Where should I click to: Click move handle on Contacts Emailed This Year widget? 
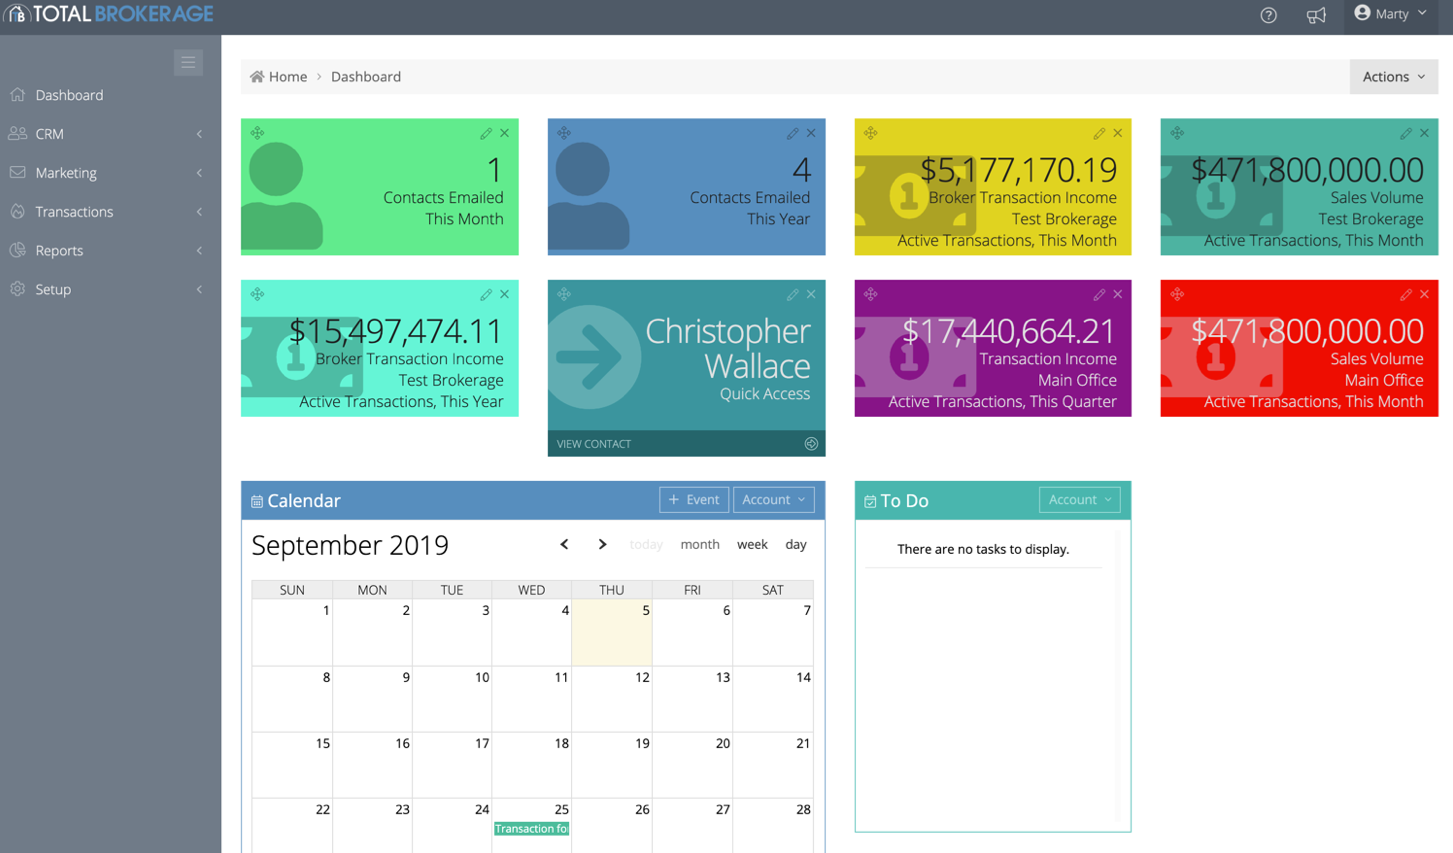[x=564, y=133]
